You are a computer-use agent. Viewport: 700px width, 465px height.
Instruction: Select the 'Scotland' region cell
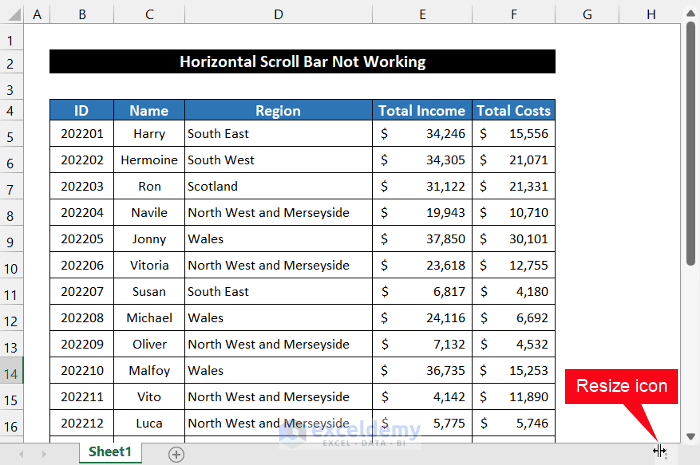[278, 186]
